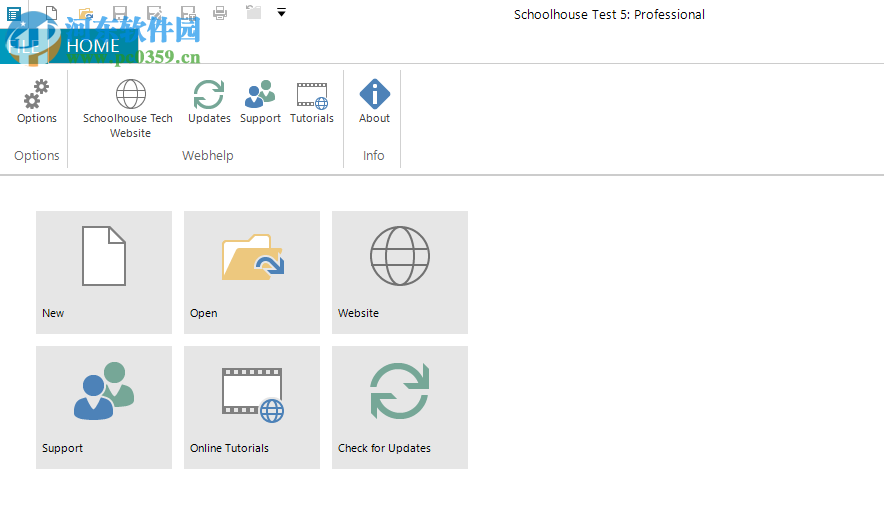The width and height of the screenshot is (884, 525).
Task: Click the Open file tile
Action: click(252, 272)
